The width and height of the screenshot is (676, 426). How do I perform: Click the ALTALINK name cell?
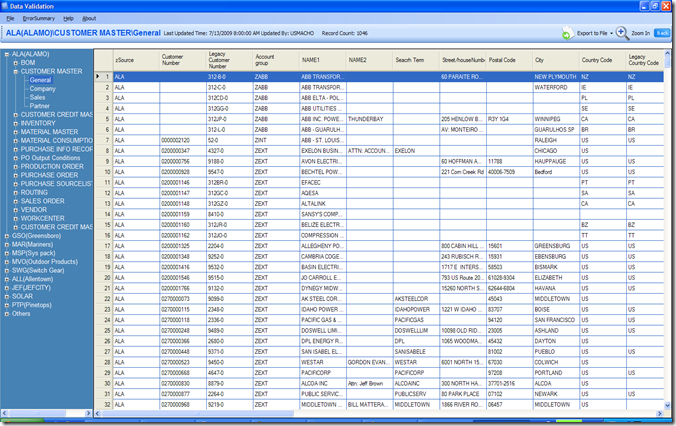(x=322, y=204)
